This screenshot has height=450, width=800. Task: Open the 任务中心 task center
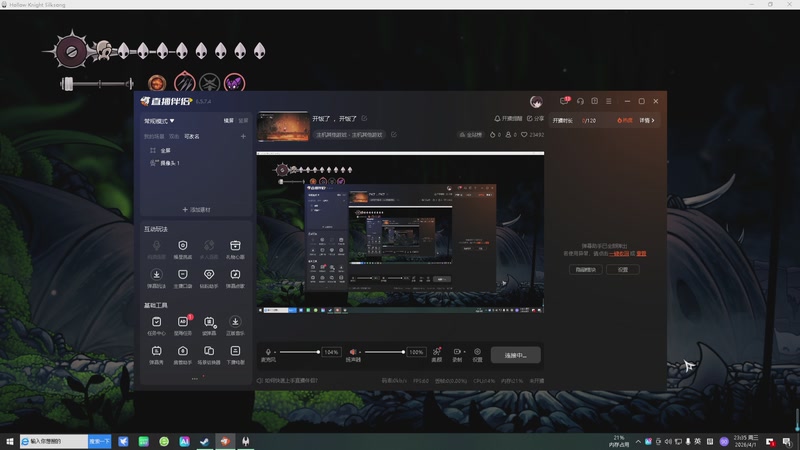pos(157,325)
